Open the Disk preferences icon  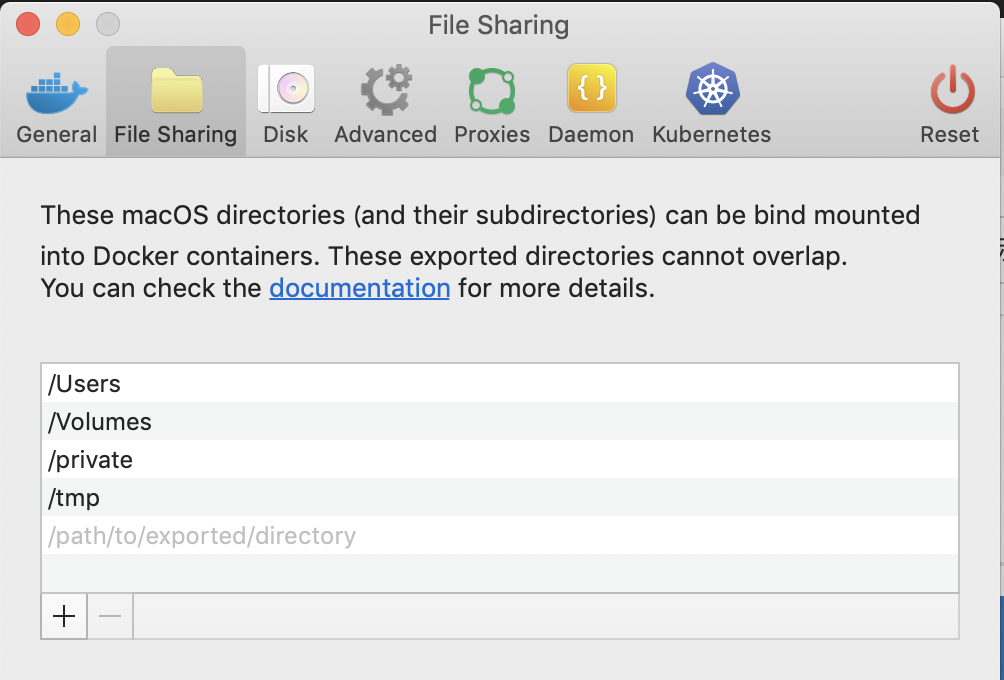pos(286,91)
